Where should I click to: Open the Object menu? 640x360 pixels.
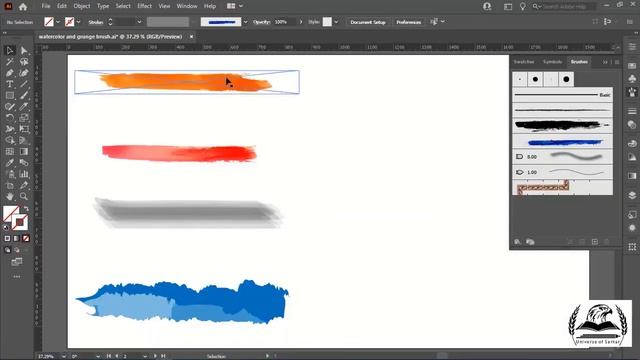pyautogui.click(x=82, y=6)
